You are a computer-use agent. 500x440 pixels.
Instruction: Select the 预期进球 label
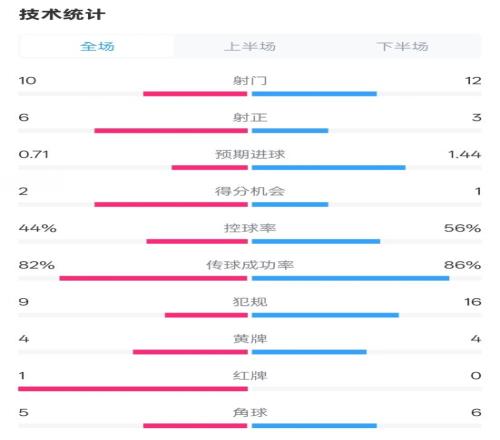tap(250, 154)
